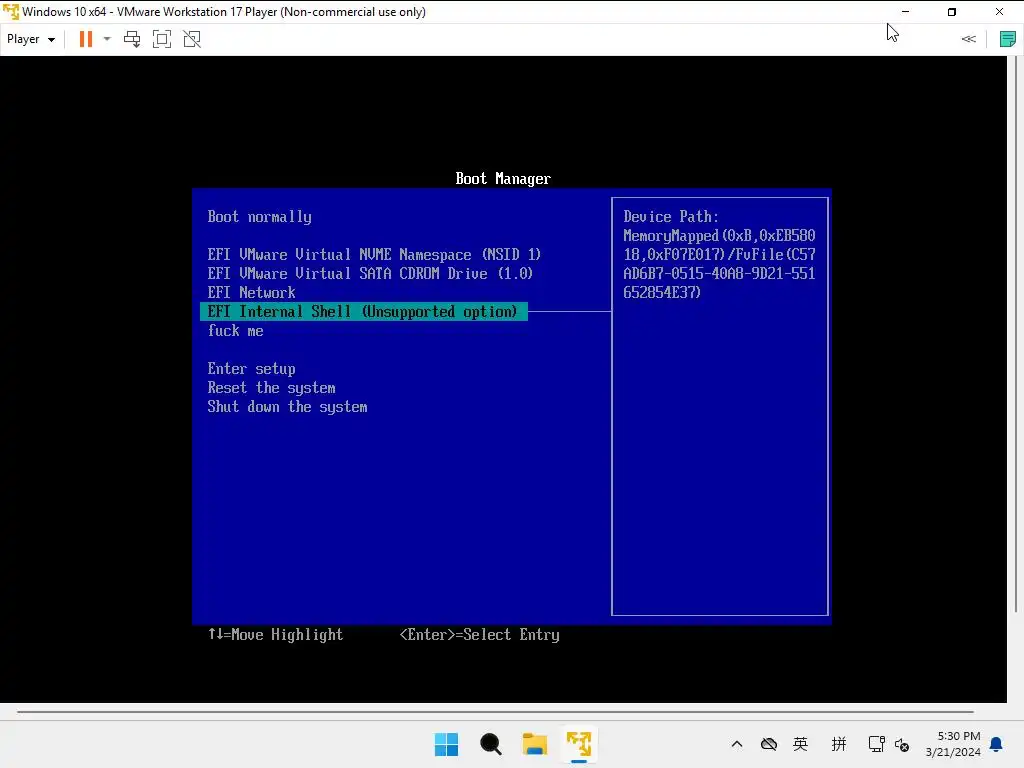The height and width of the screenshot is (768, 1024).
Task: Toggle the 拼 IME mode indicator
Action: click(x=839, y=744)
